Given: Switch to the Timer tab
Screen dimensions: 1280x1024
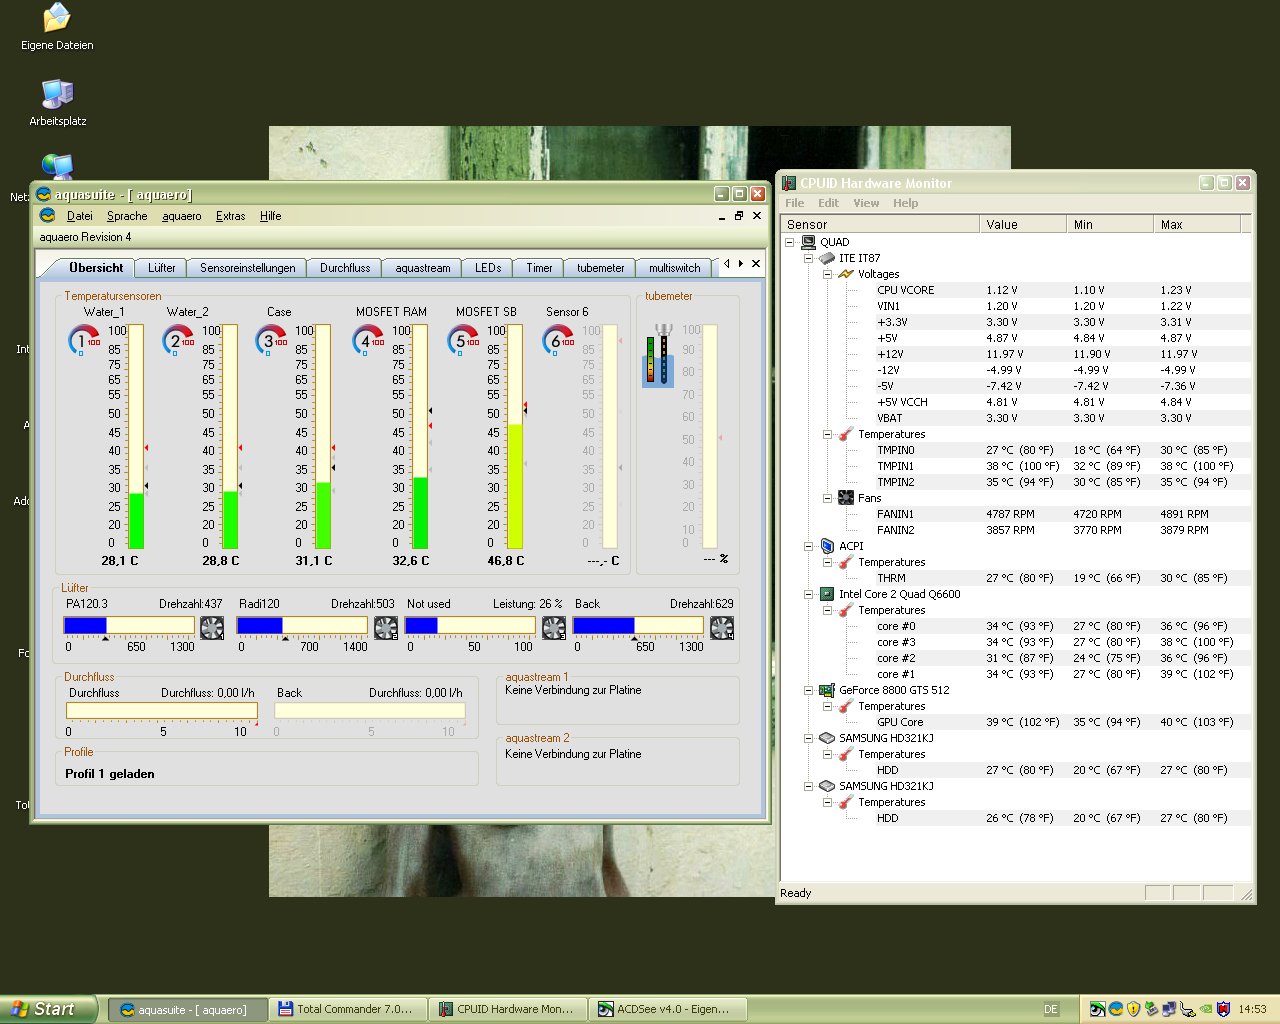Looking at the screenshot, I should [x=539, y=268].
